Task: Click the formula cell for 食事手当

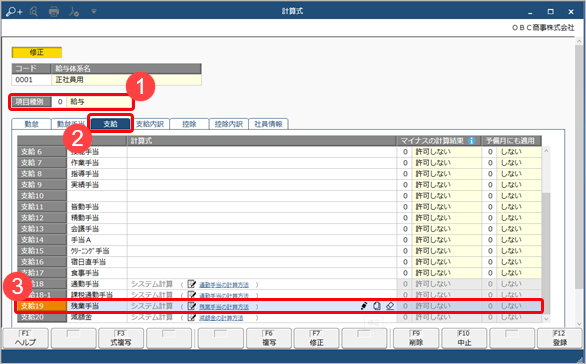Action: [x=262, y=273]
